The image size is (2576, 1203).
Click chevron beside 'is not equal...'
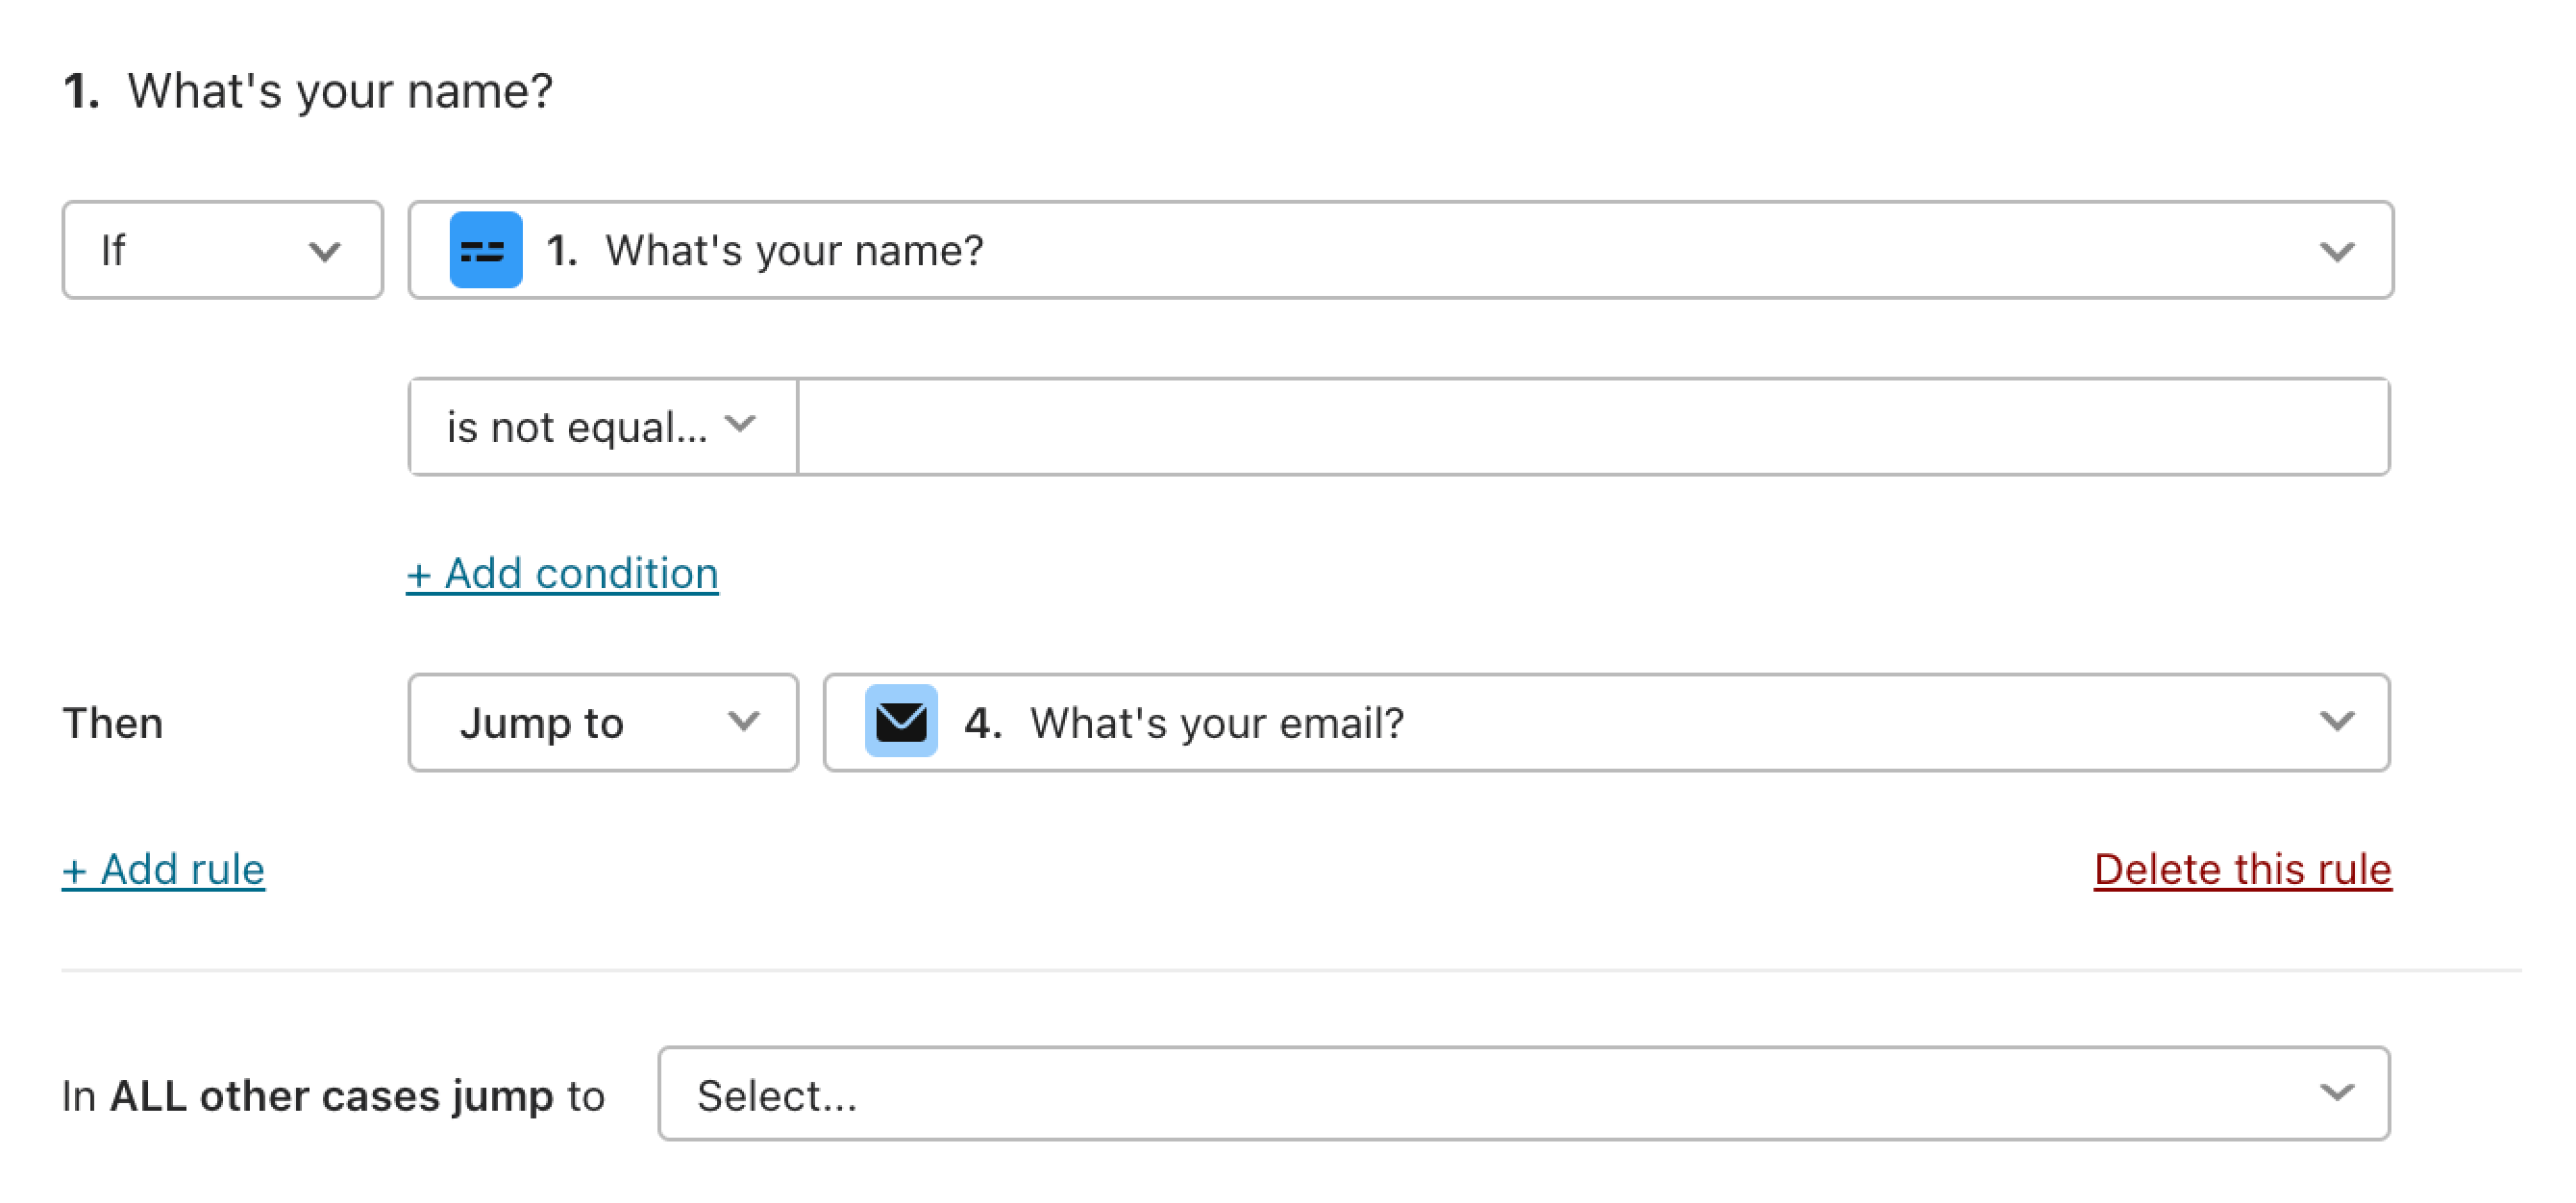click(740, 424)
